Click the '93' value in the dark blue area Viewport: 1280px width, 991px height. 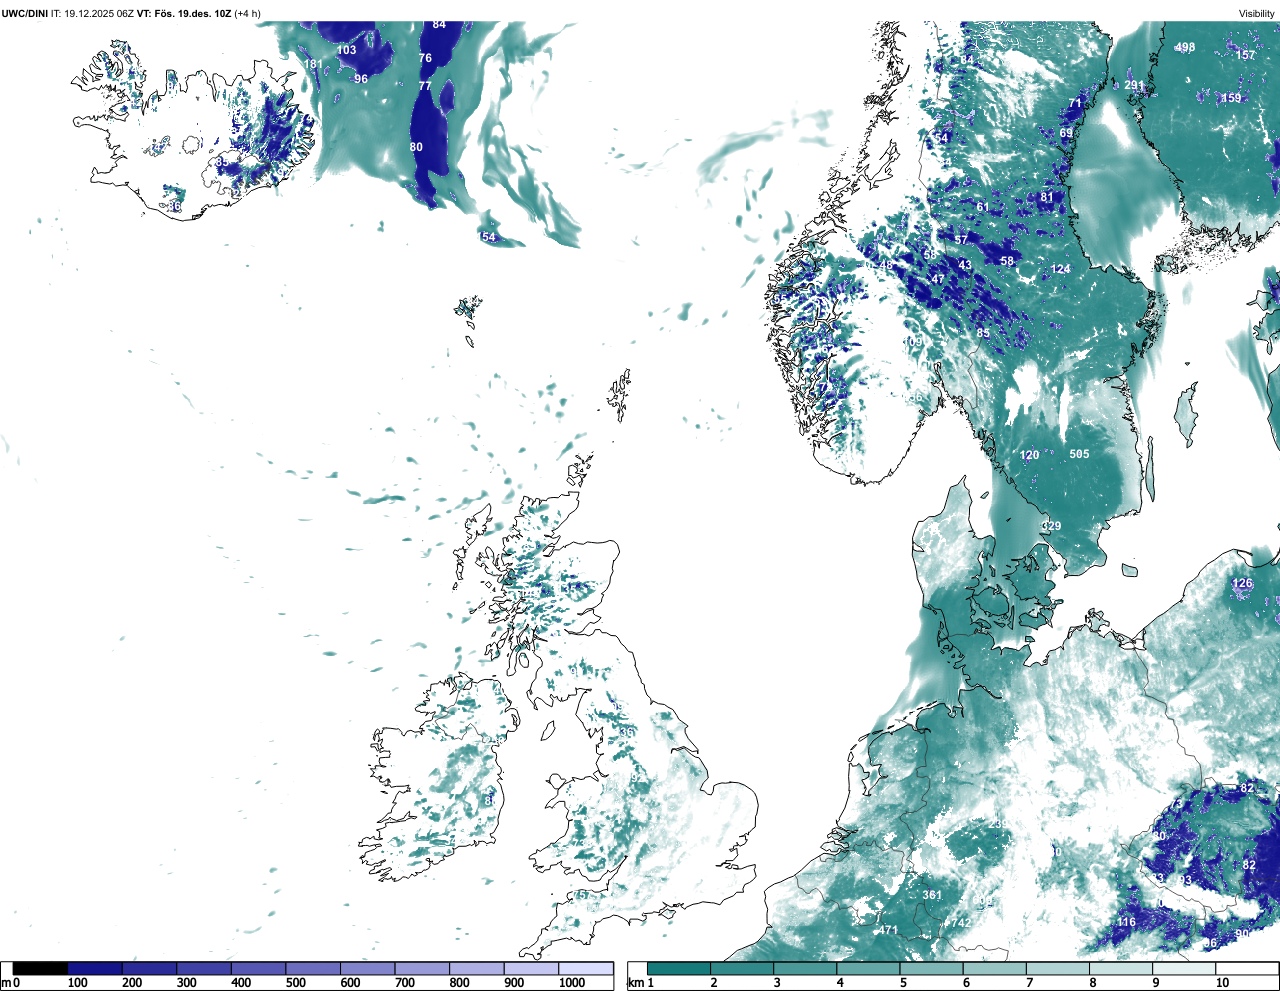click(1185, 880)
